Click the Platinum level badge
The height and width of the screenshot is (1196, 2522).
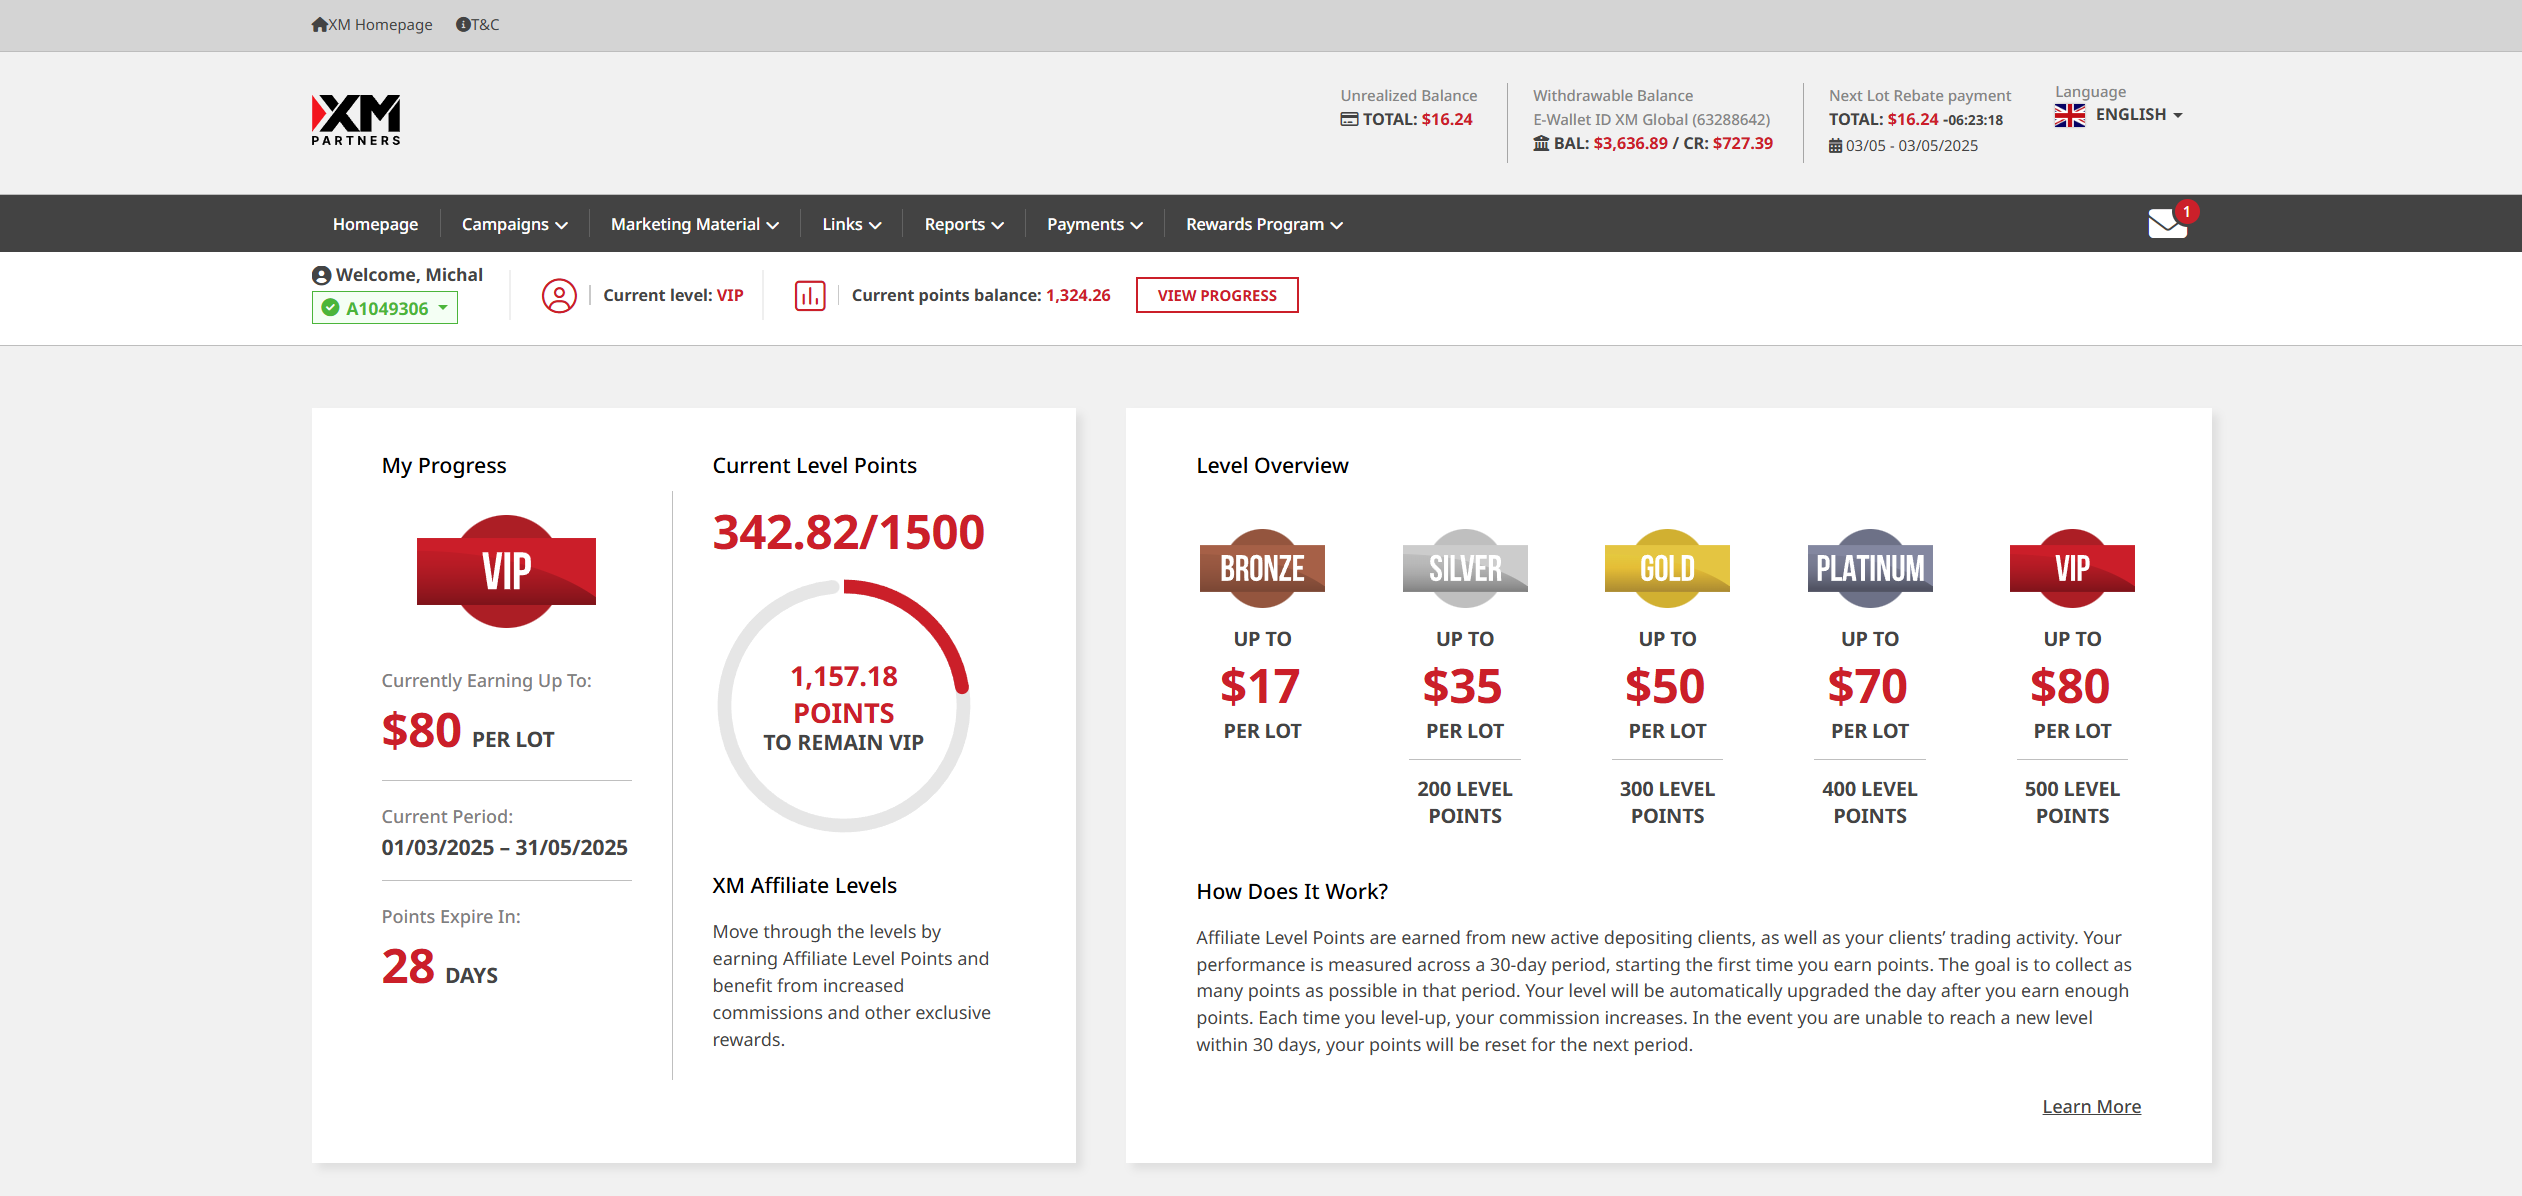1870,568
